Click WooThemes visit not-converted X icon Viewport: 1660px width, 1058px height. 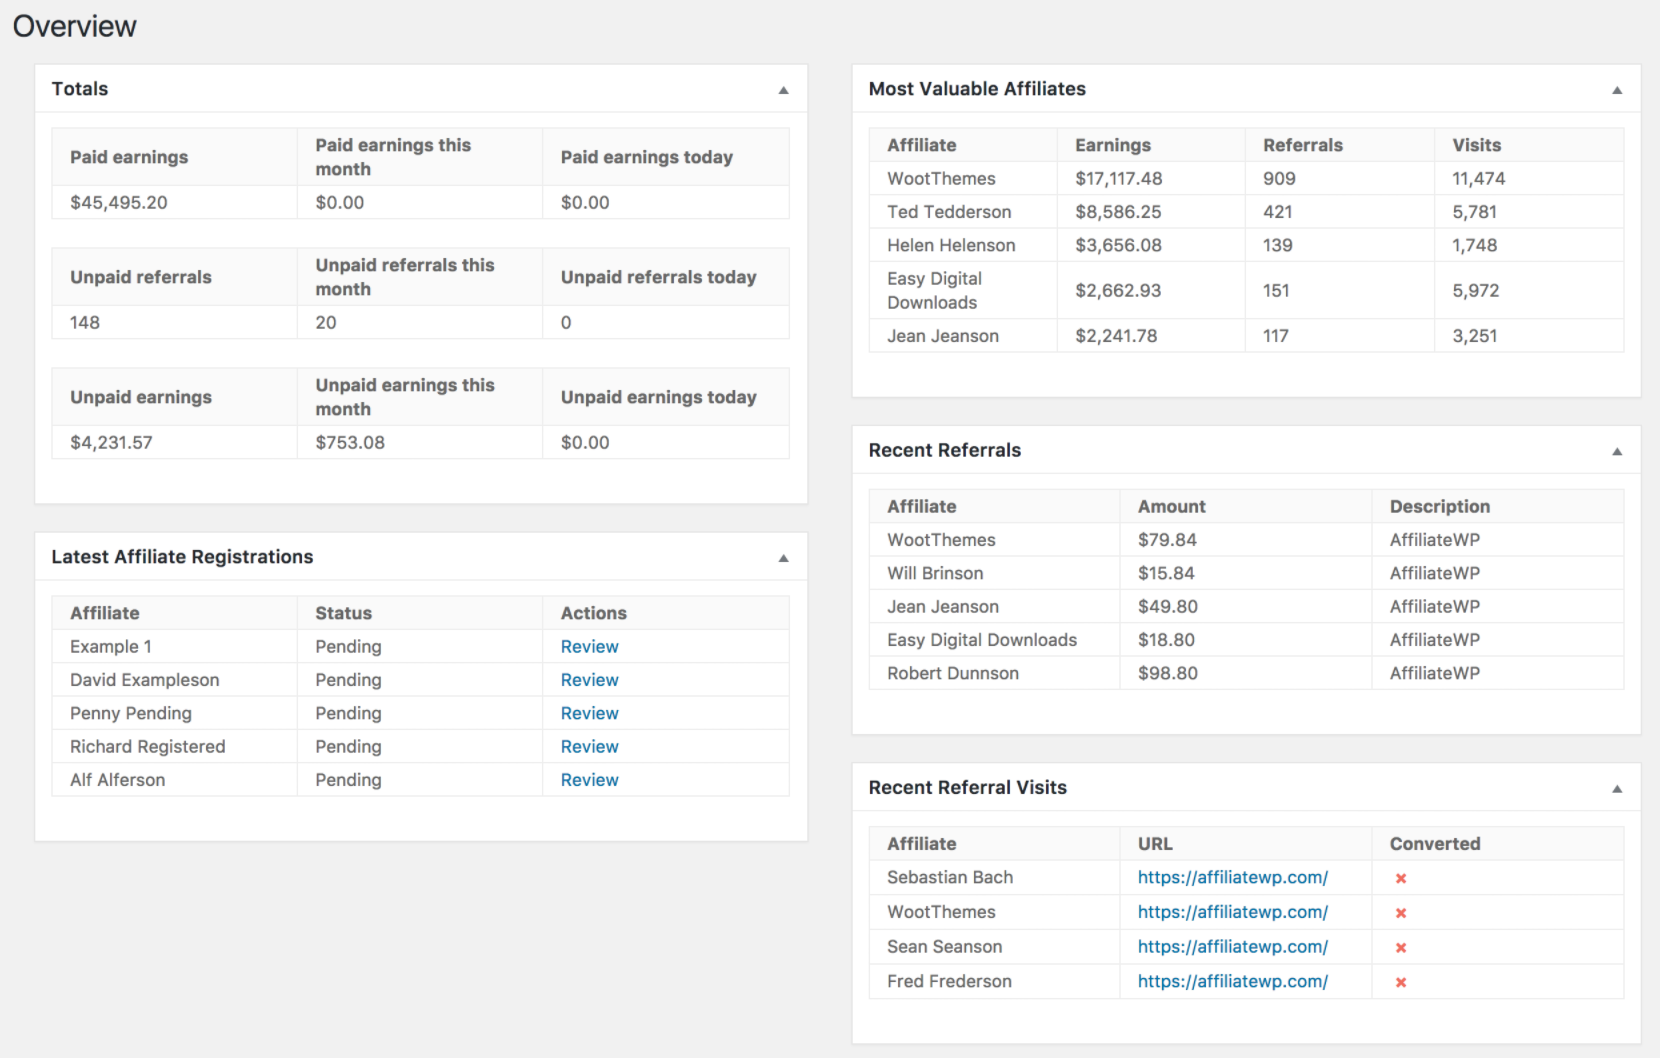click(x=1401, y=913)
